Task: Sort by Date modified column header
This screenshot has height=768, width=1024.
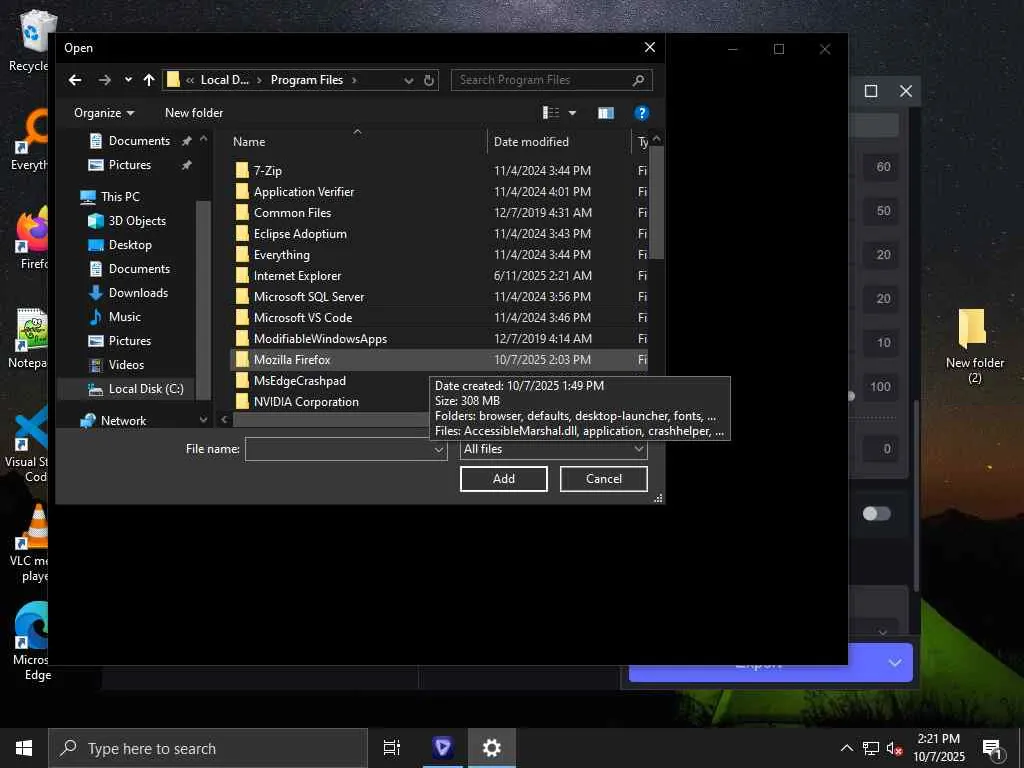Action: [531, 142]
